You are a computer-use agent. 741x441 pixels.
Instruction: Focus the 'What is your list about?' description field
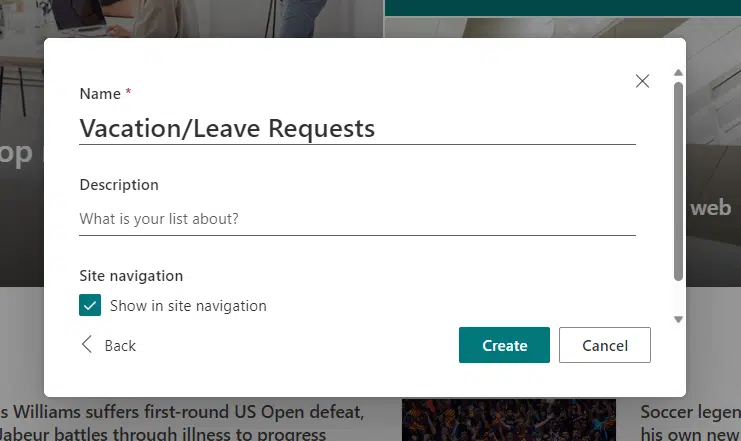[357, 219]
